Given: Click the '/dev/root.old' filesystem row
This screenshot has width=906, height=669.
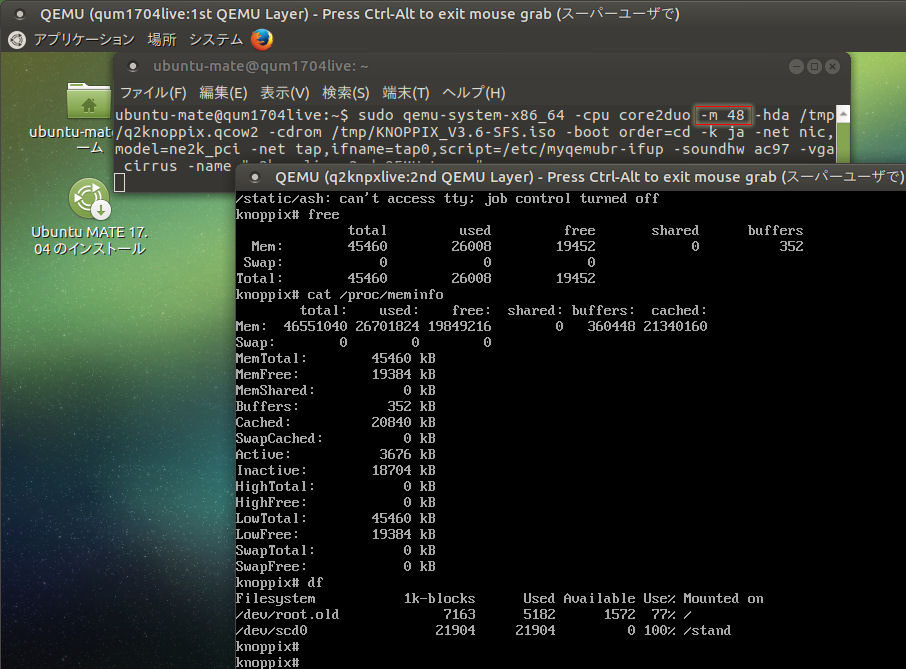Looking at the screenshot, I should [463, 615].
